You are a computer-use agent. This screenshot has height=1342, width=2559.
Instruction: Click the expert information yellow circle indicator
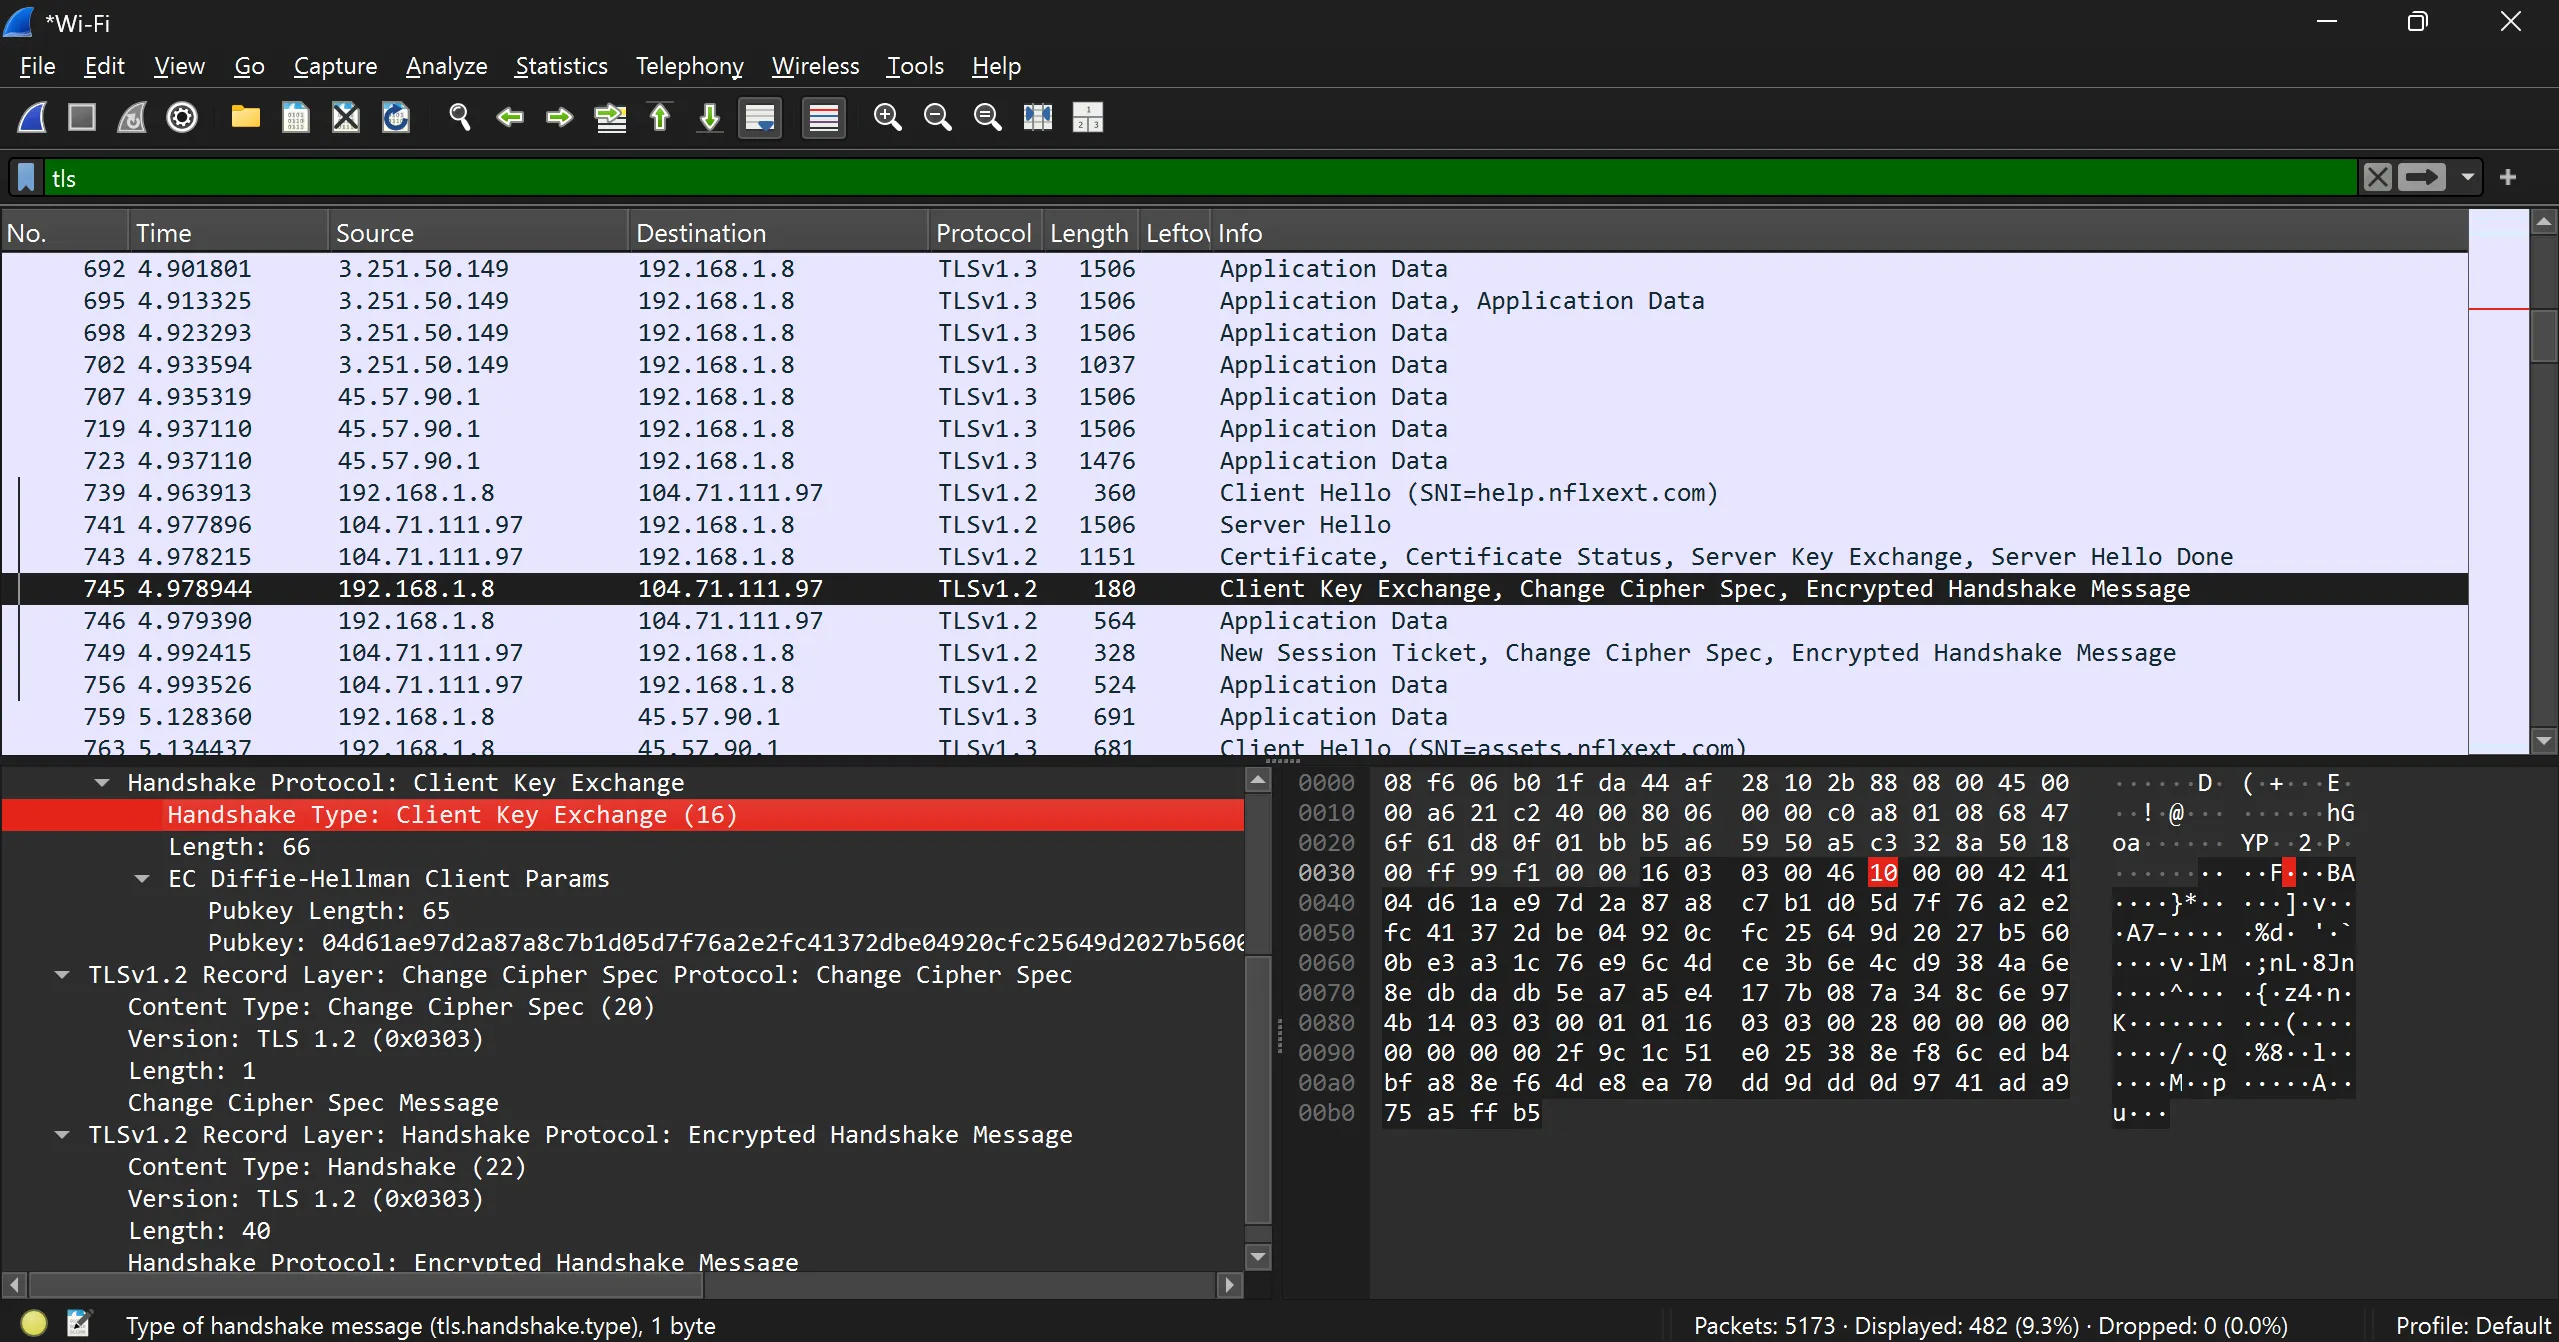(x=34, y=1324)
